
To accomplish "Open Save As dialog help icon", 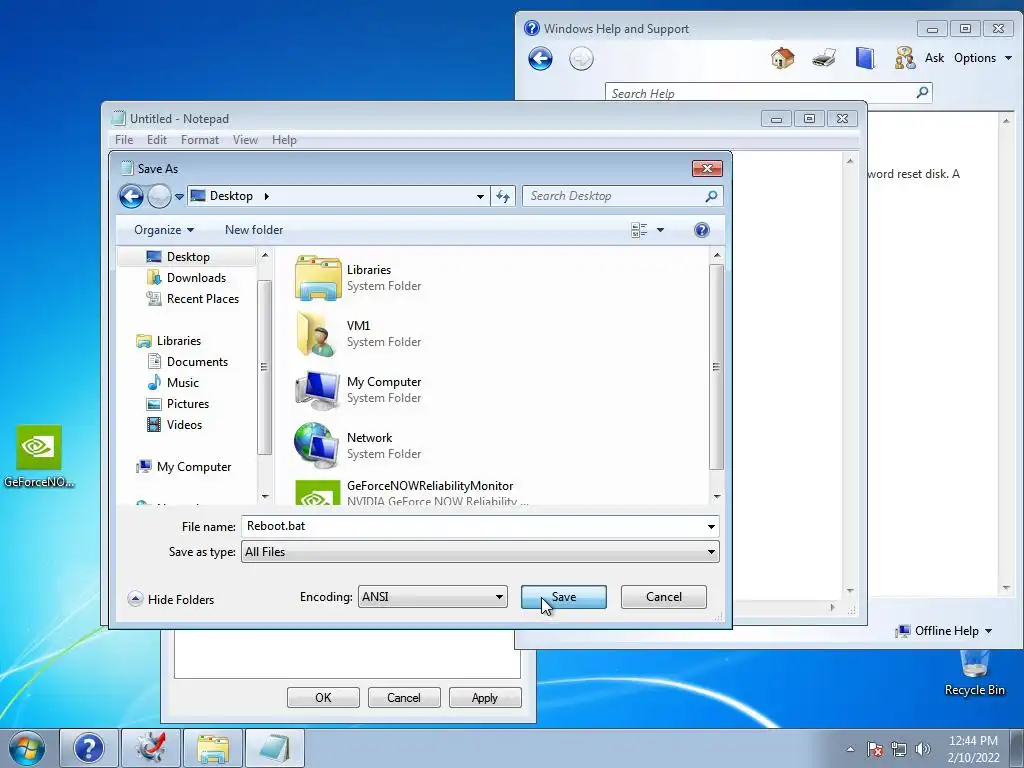I will tap(701, 230).
